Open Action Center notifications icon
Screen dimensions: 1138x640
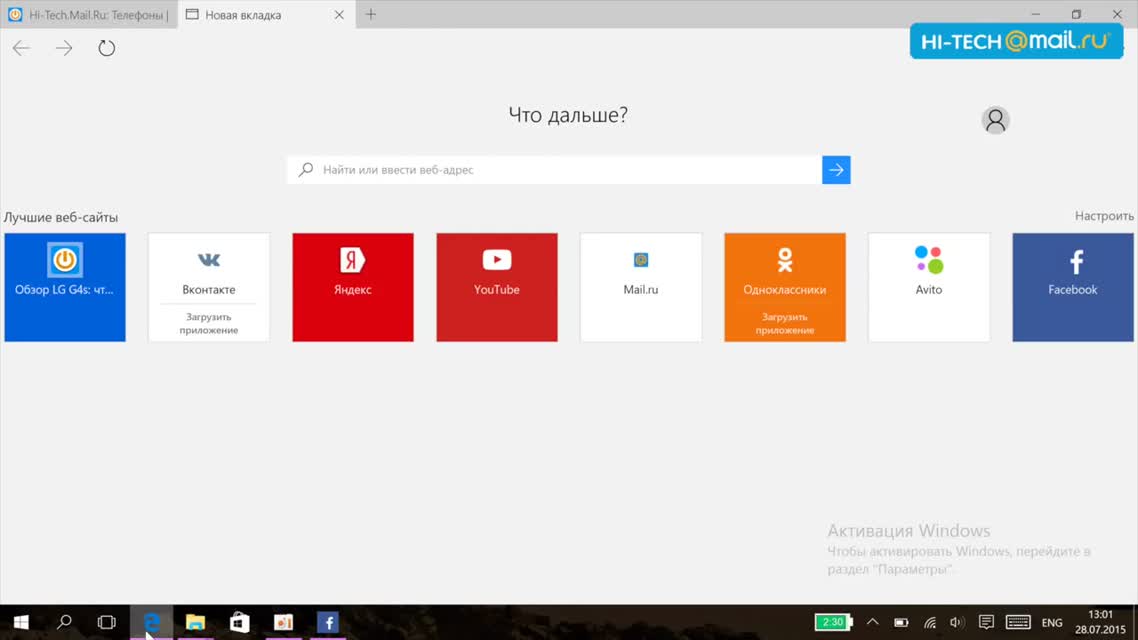tap(986, 623)
